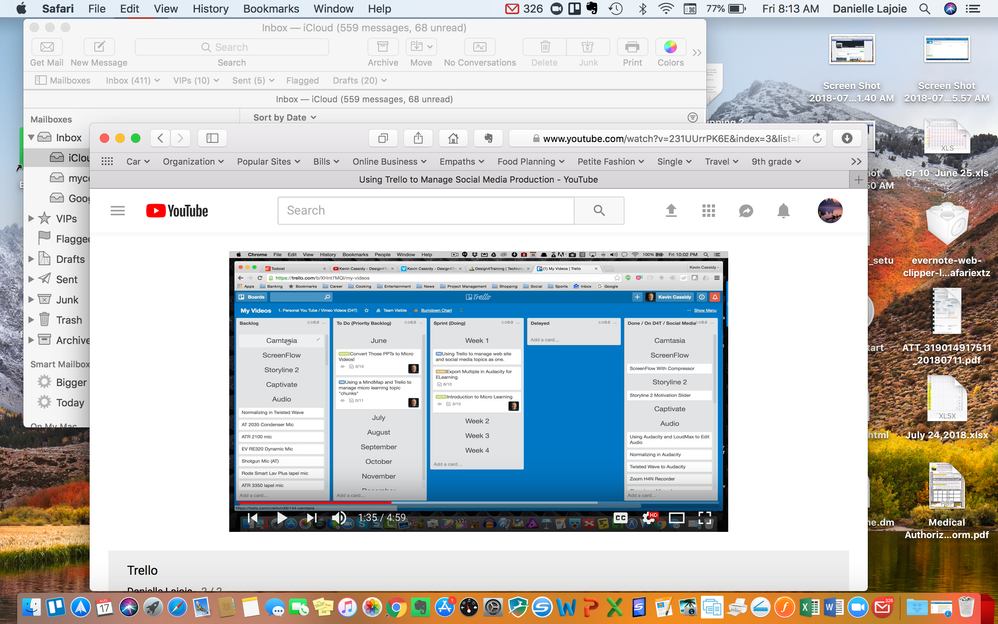The image size is (998, 624).
Task: Open the File menu
Action: (x=97, y=9)
